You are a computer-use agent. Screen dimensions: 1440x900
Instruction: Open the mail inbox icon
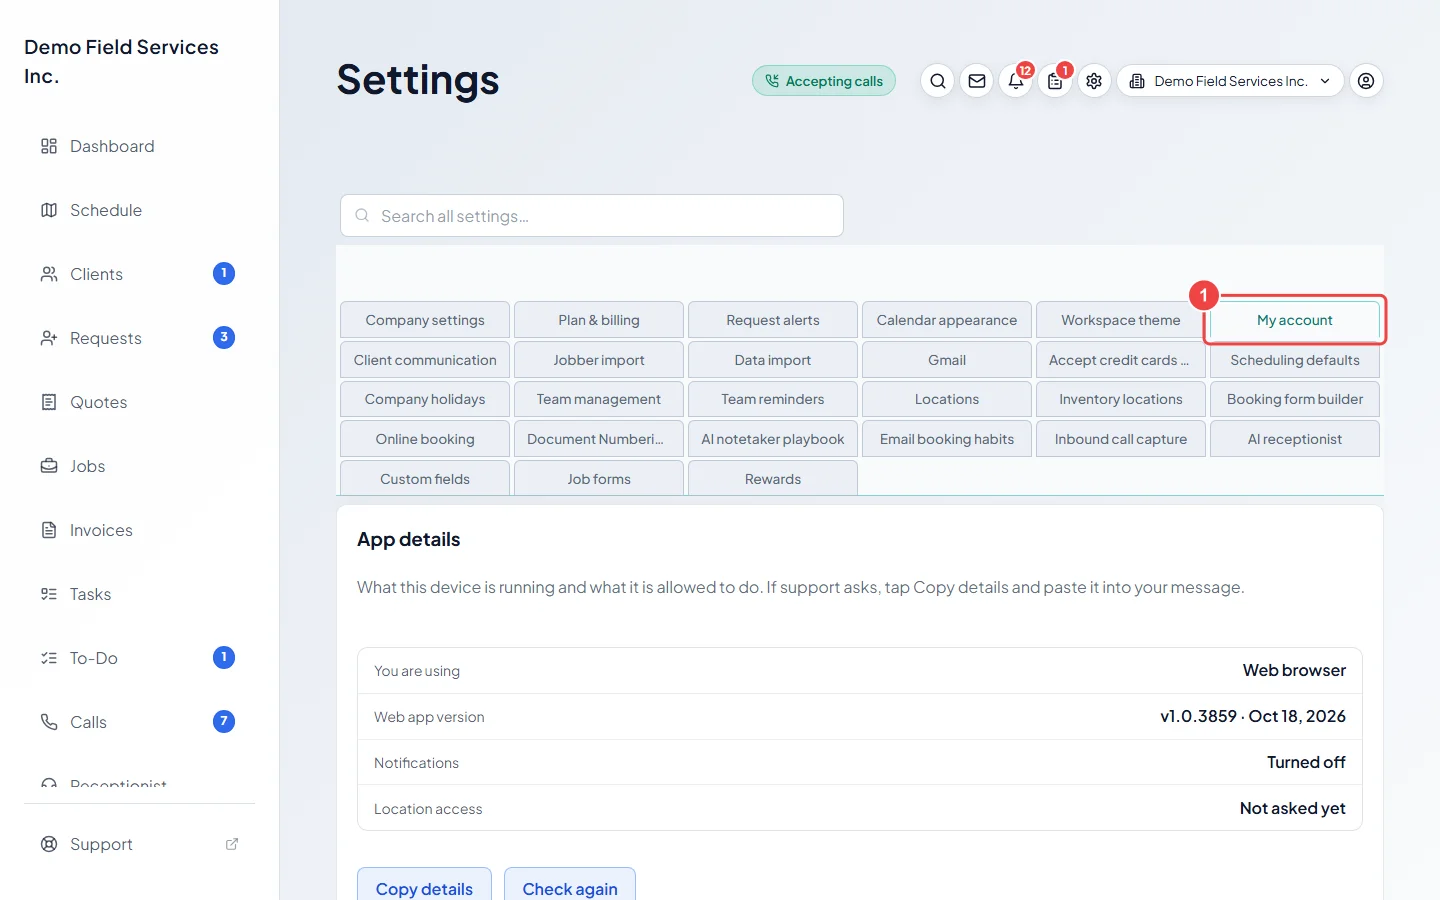point(977,81)
